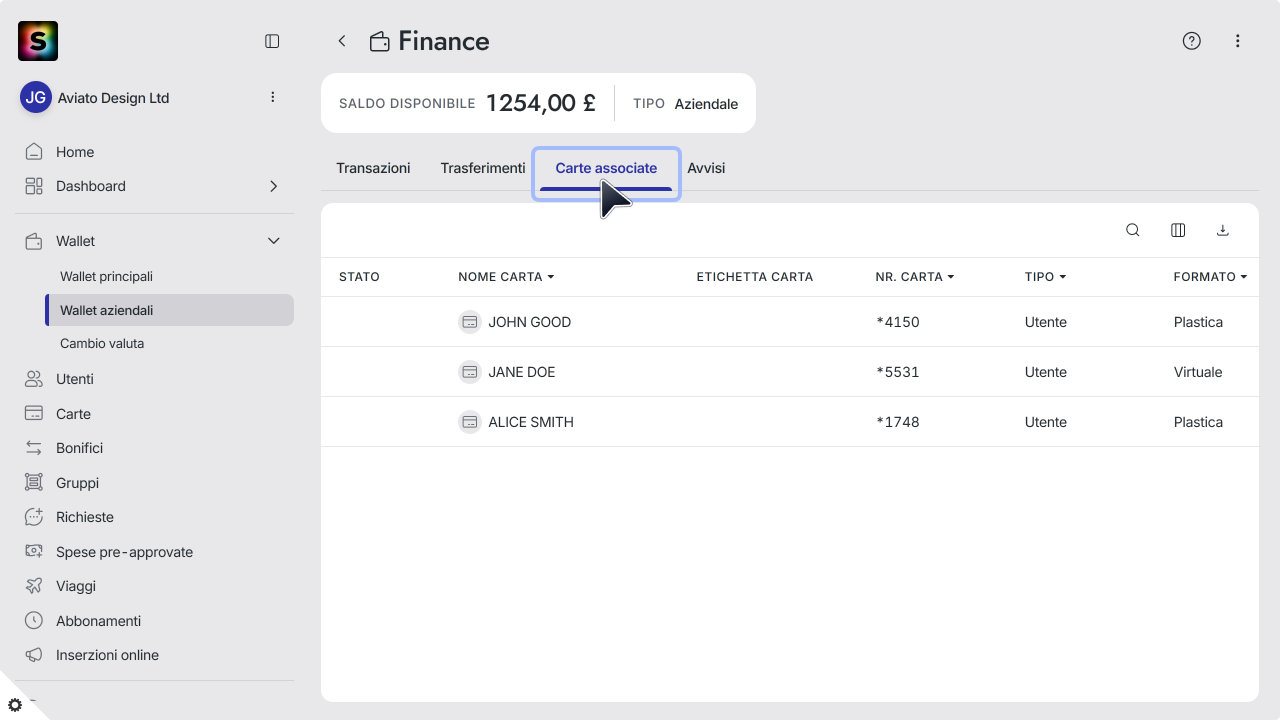This screenshot has width=1280, height=720.
Task: Click the card icon beside JANE DOE
Action: (x=470, y=372)
